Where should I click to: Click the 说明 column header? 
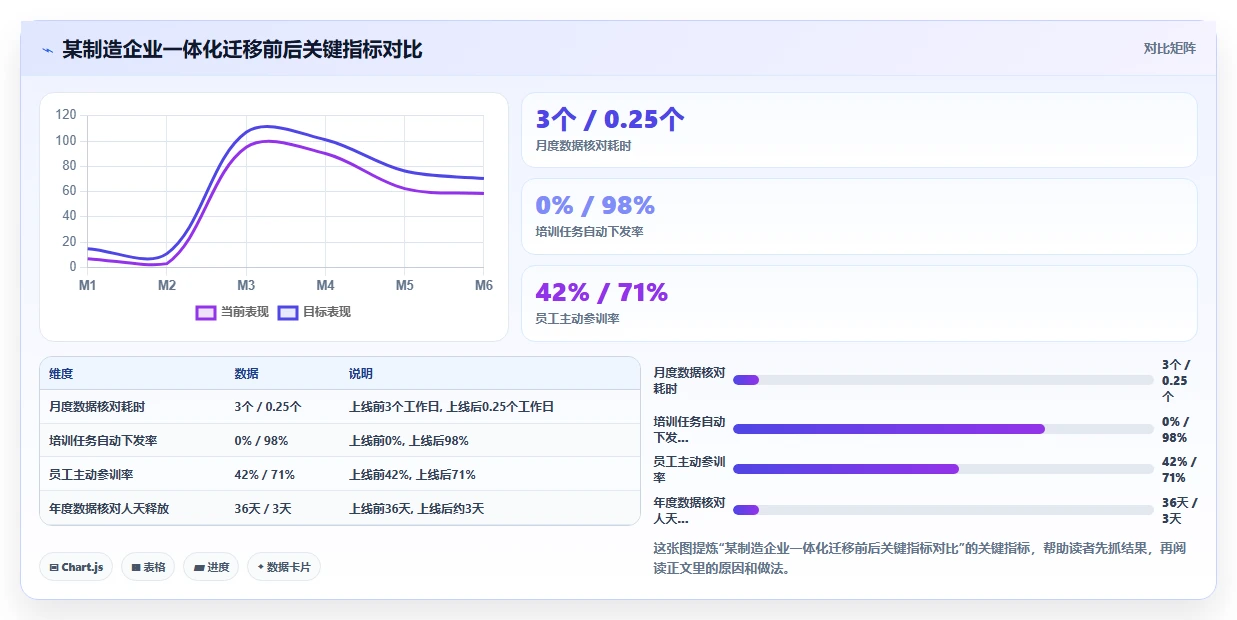pos(361,374)
